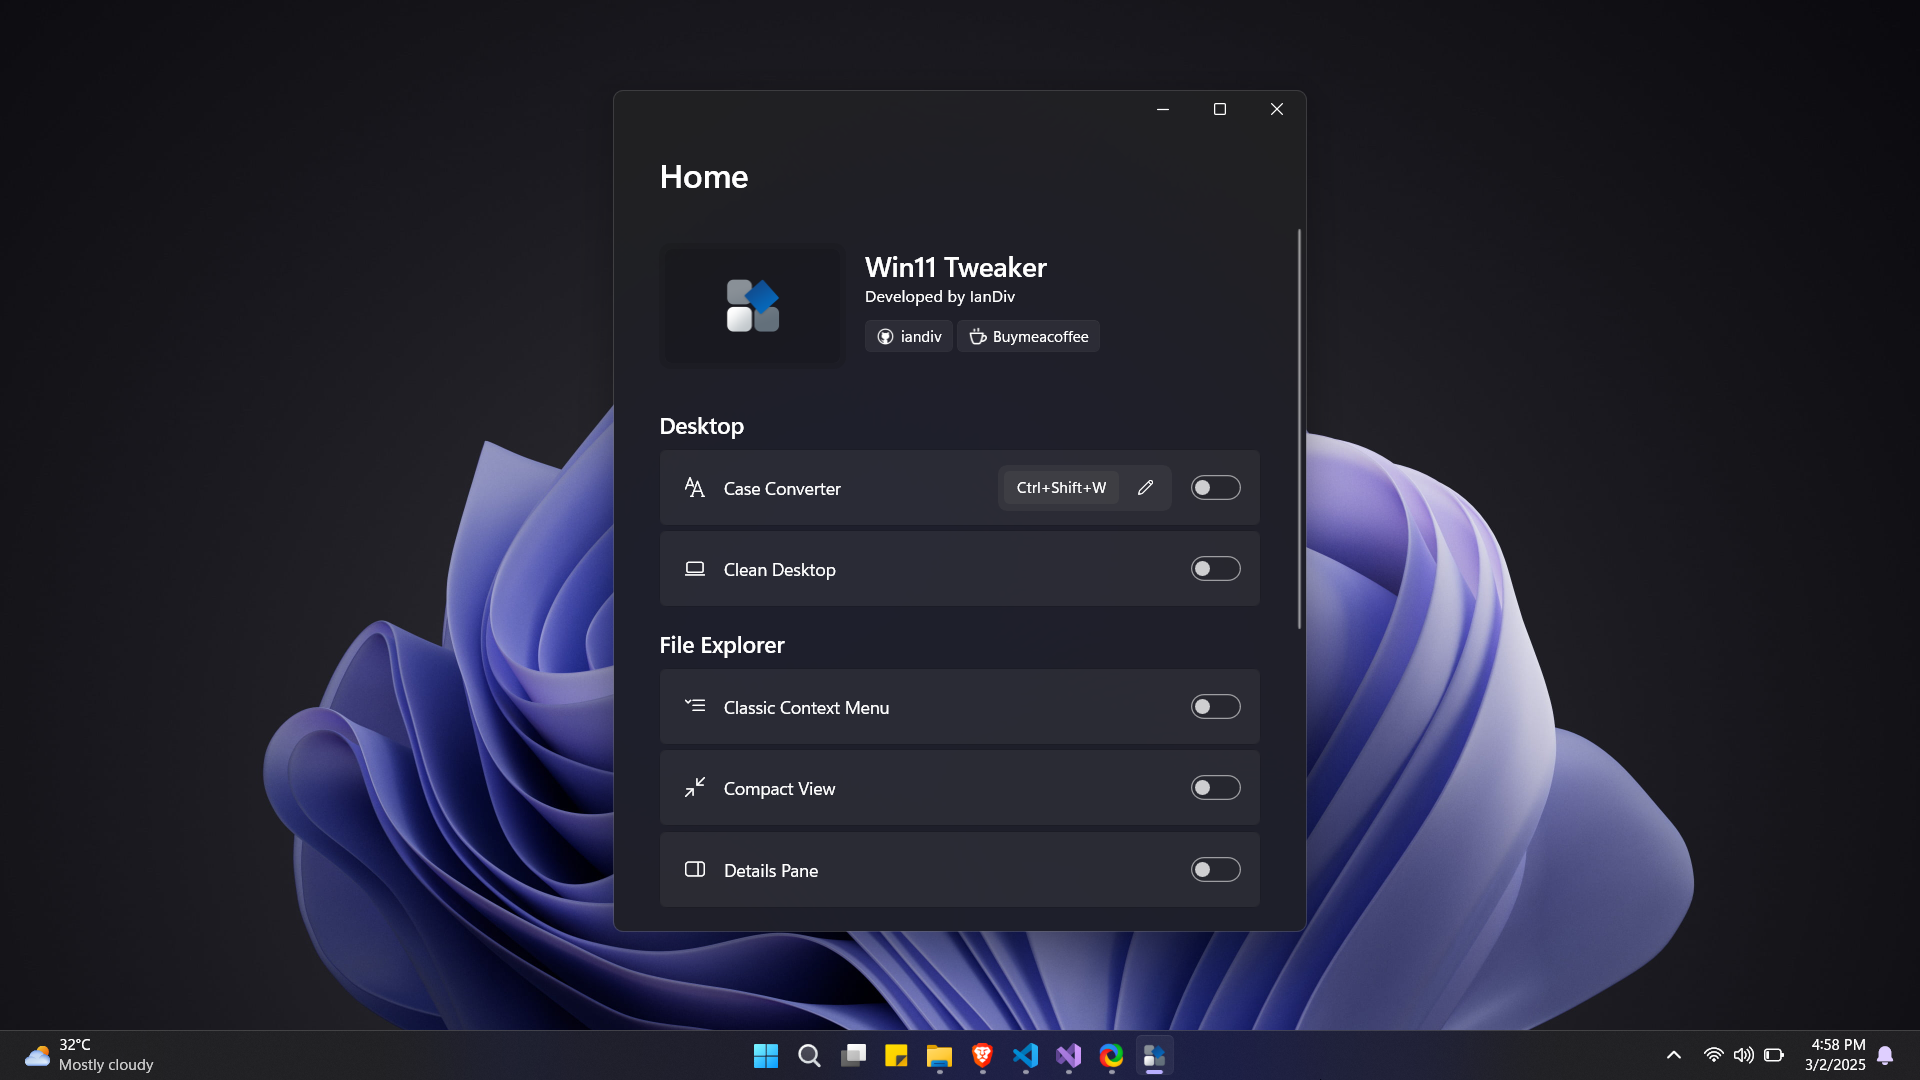
Task: Click the Details Pane panel icon
Action: click(694, 869)
